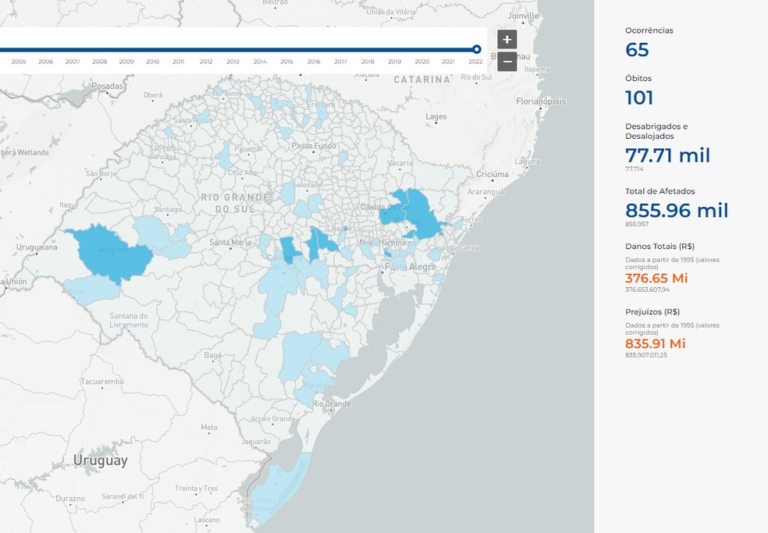The image size is (768, 533).
Task: Click the Danos Totais 376.65 Mi value
Action: [x=656, y=278]
